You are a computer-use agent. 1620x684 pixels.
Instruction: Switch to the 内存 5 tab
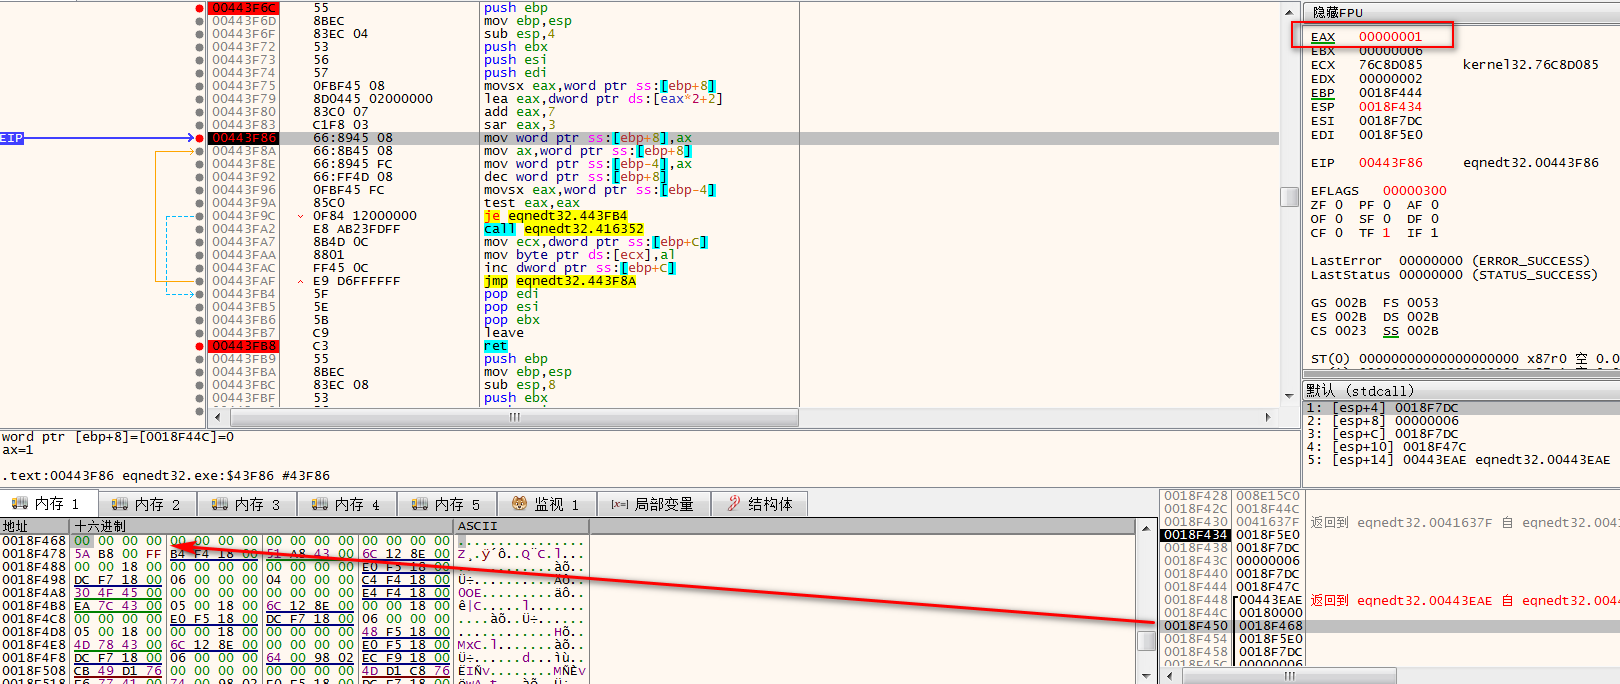tap(447, 504)
